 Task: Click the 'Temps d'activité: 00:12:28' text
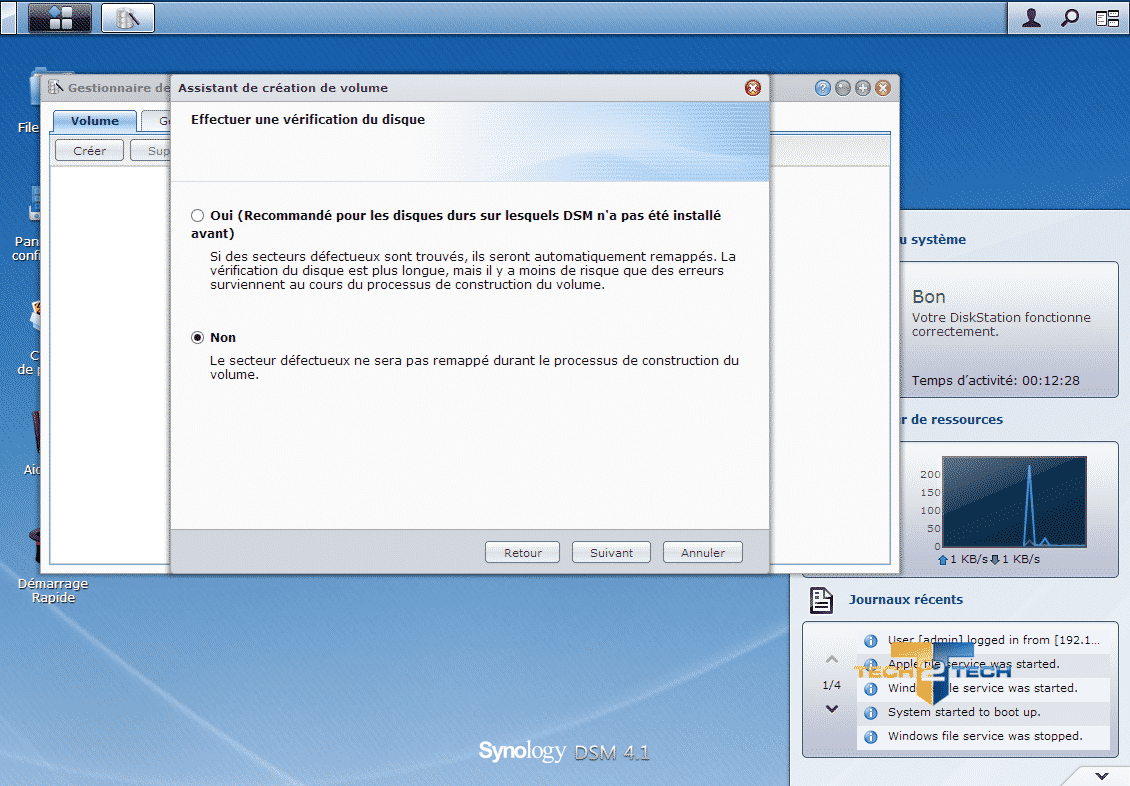pos(995,380)
